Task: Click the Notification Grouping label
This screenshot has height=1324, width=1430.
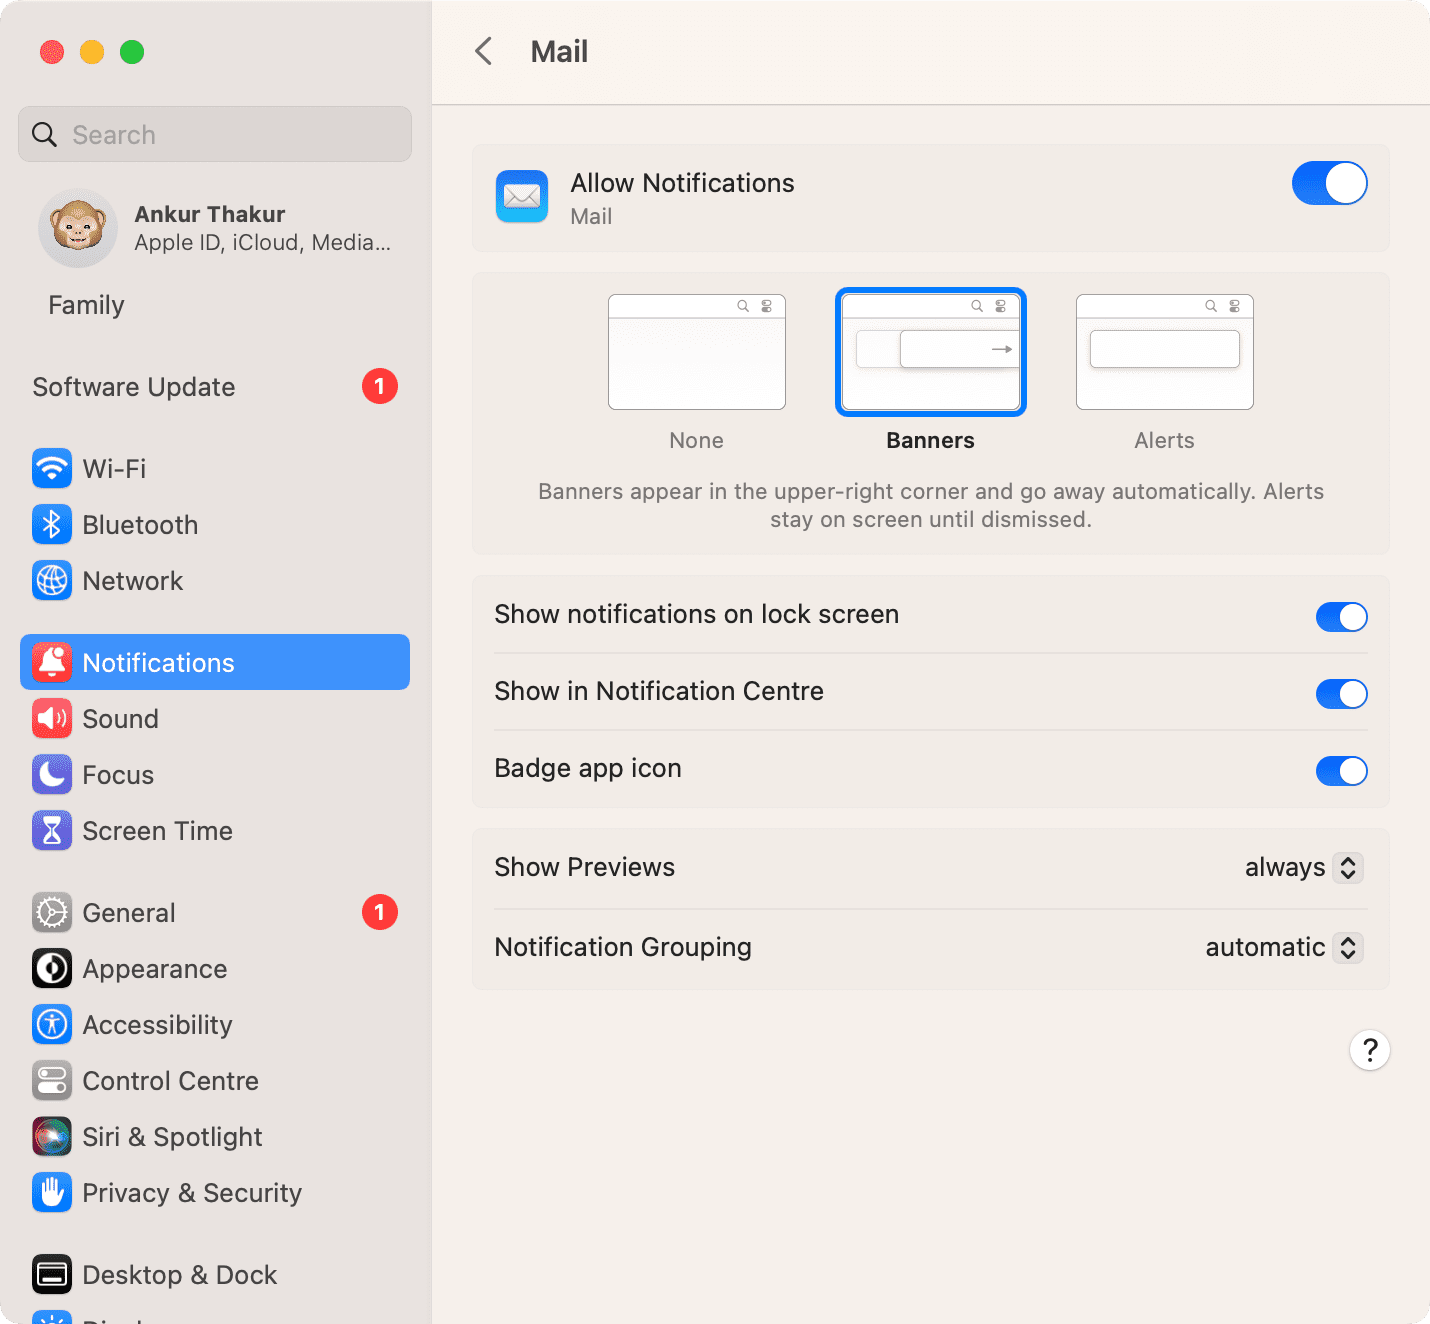Action: pos(622,947)
